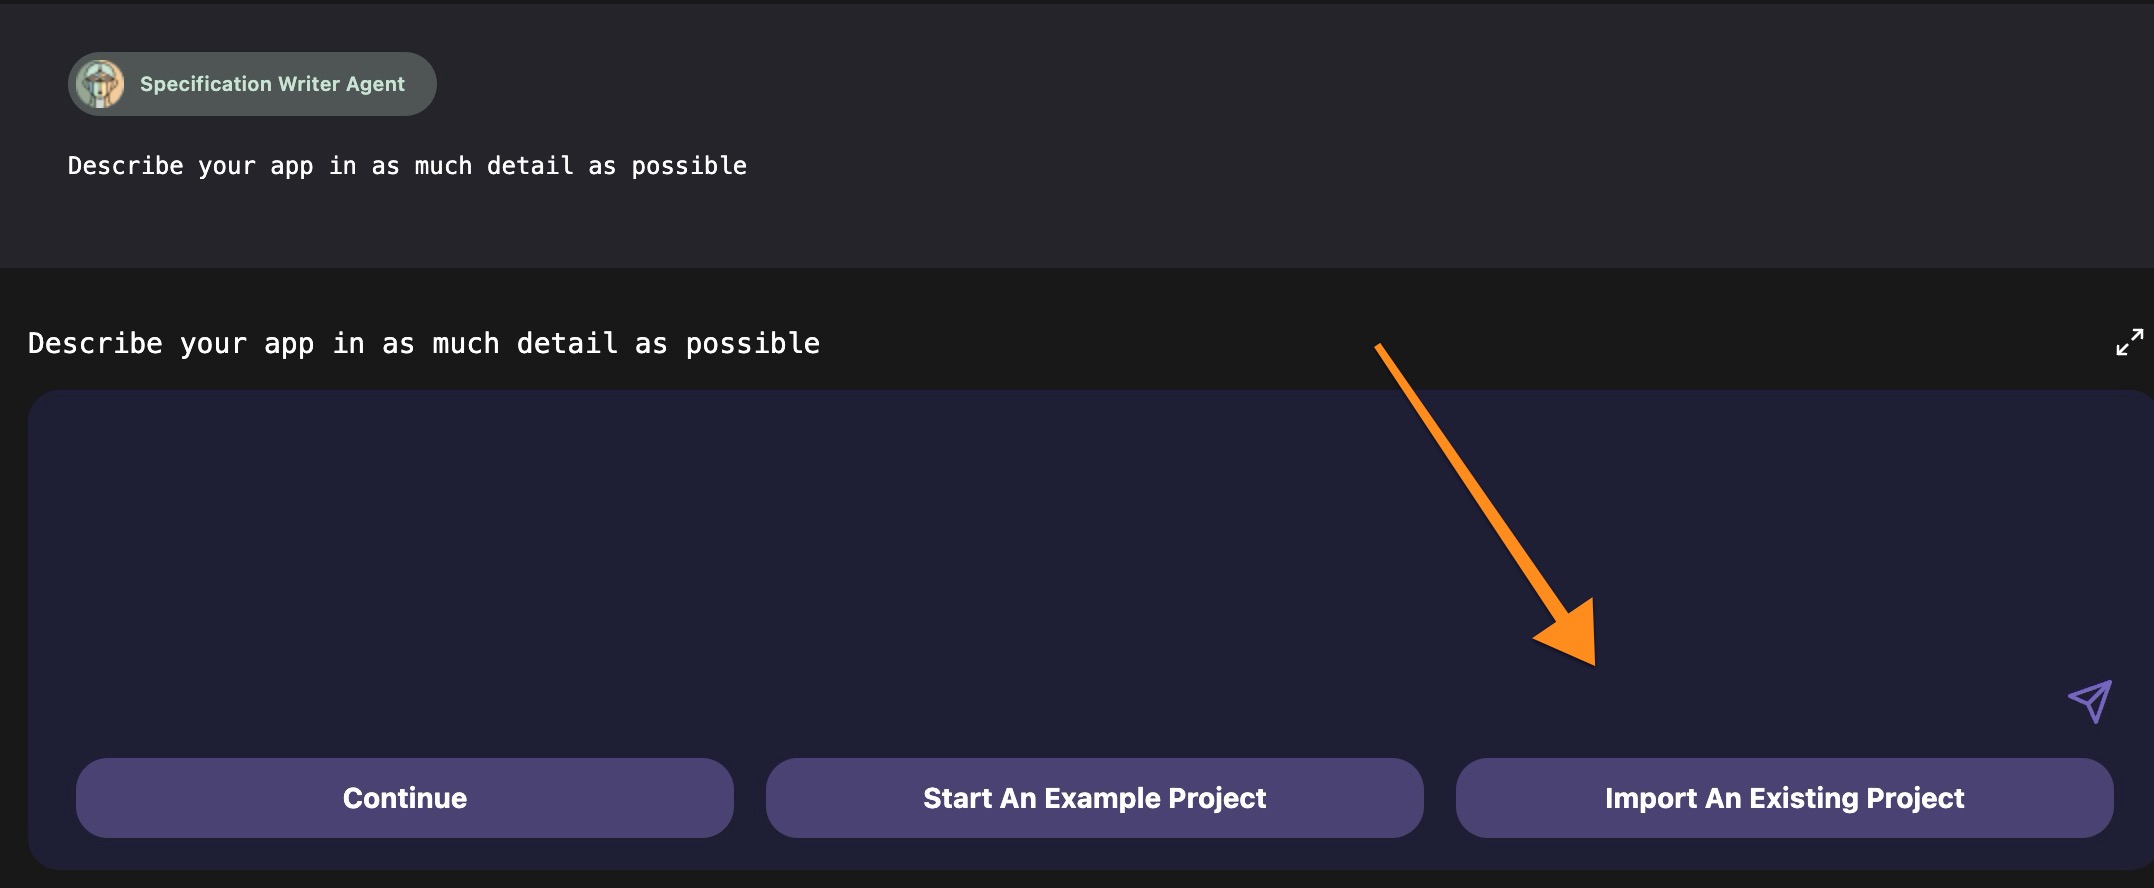Hit the purple send arrow icon
Image resolution: width=2154 pixels, height=888 pixels.
click(2089, 701)
